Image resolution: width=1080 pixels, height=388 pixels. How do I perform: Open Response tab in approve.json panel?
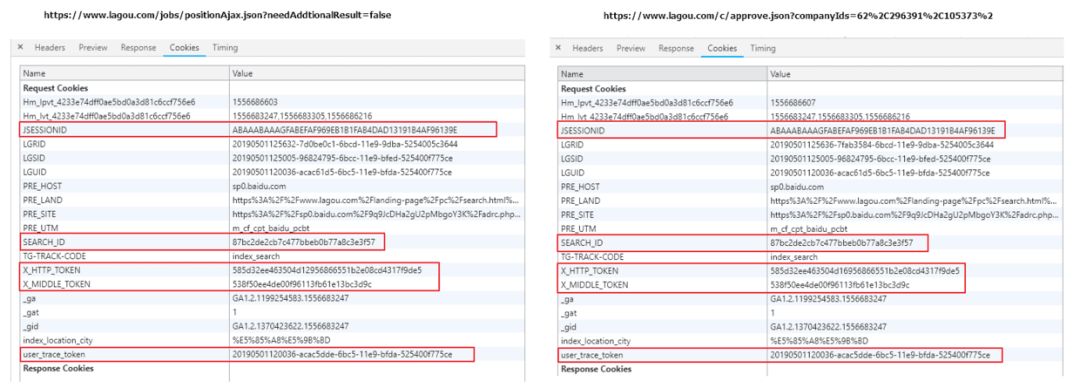point(676,48)
